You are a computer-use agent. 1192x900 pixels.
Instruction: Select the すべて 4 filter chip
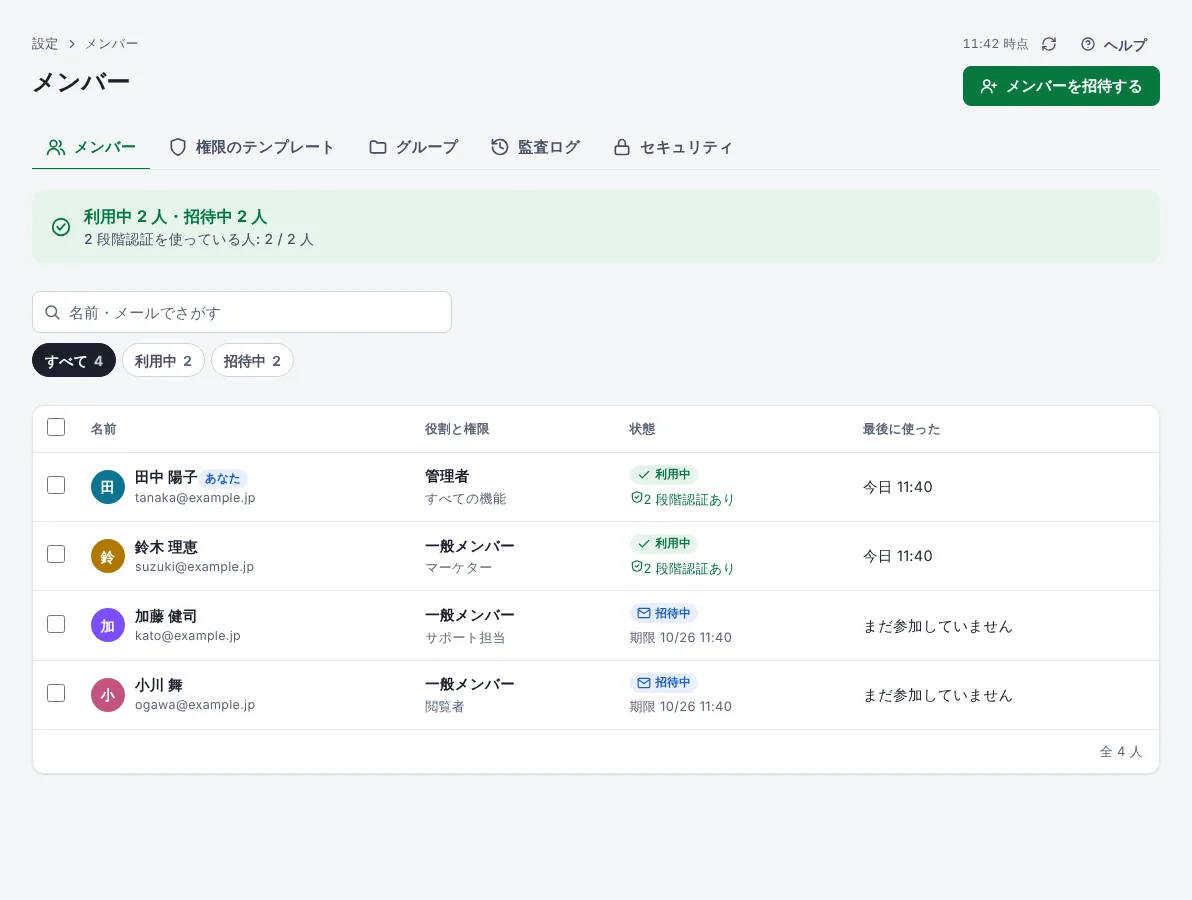tap(74, 360)
